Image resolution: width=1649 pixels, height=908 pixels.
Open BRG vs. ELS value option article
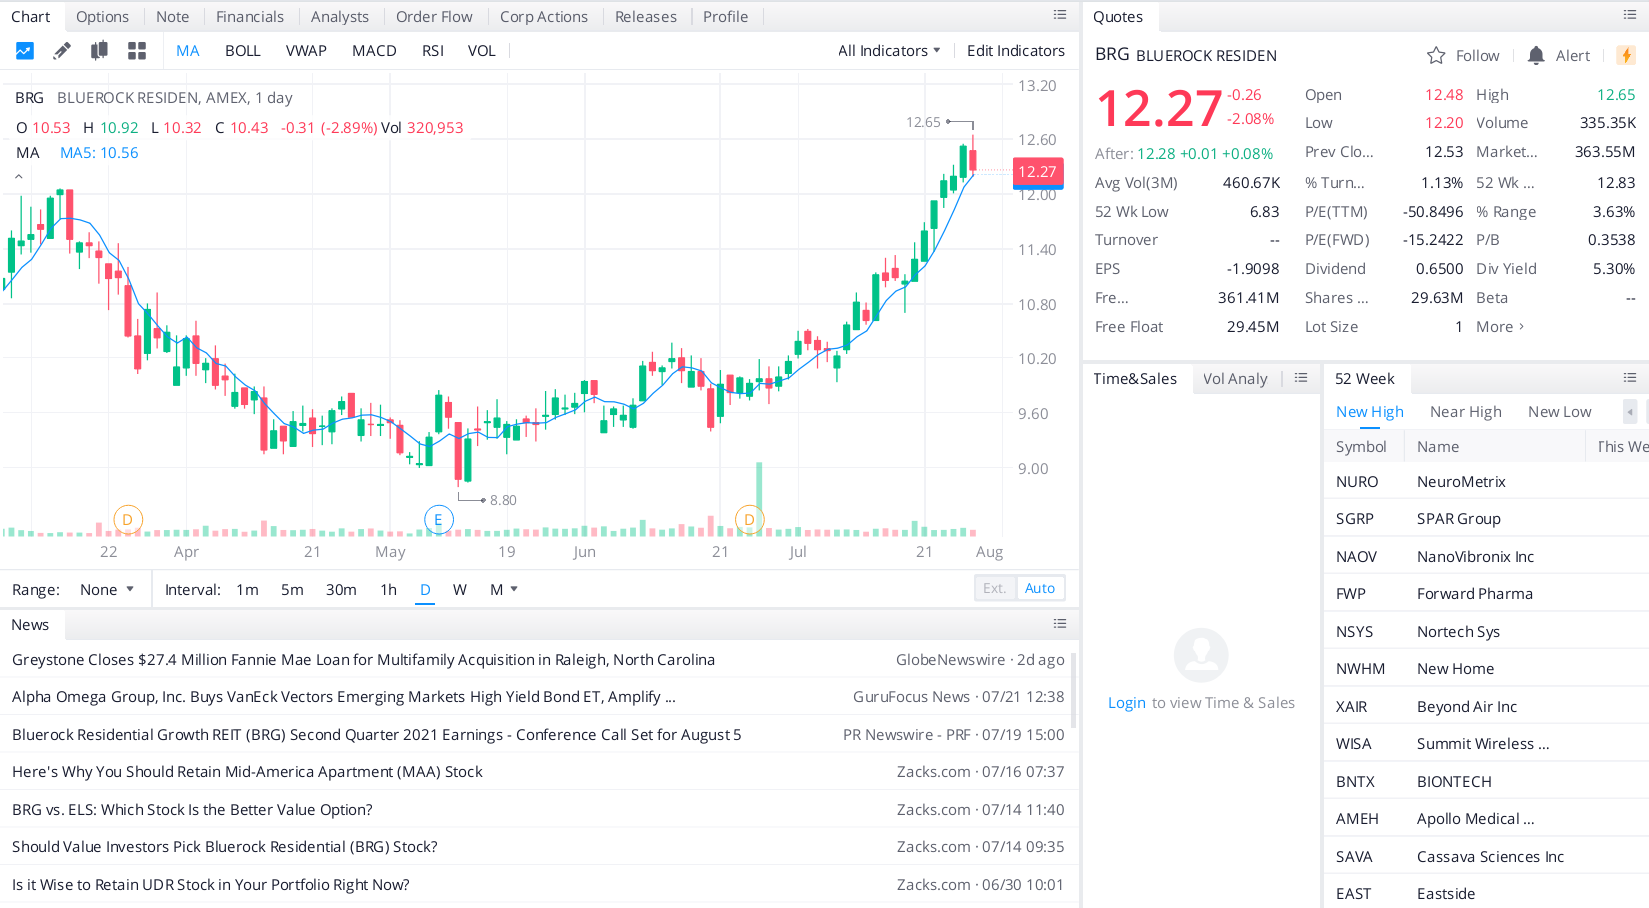pos(192,810)
